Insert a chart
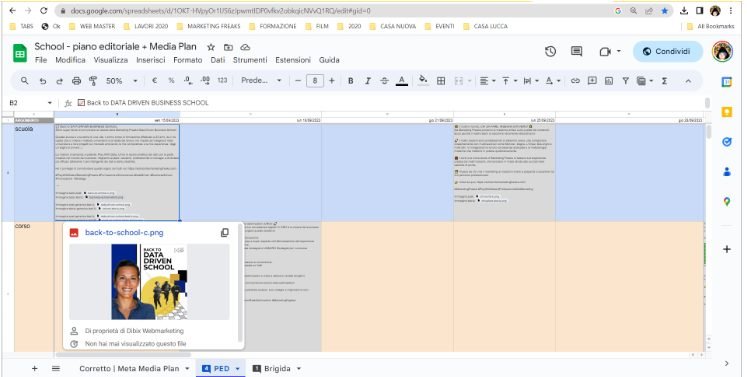The image size is (747, 377). click(609, 81)
